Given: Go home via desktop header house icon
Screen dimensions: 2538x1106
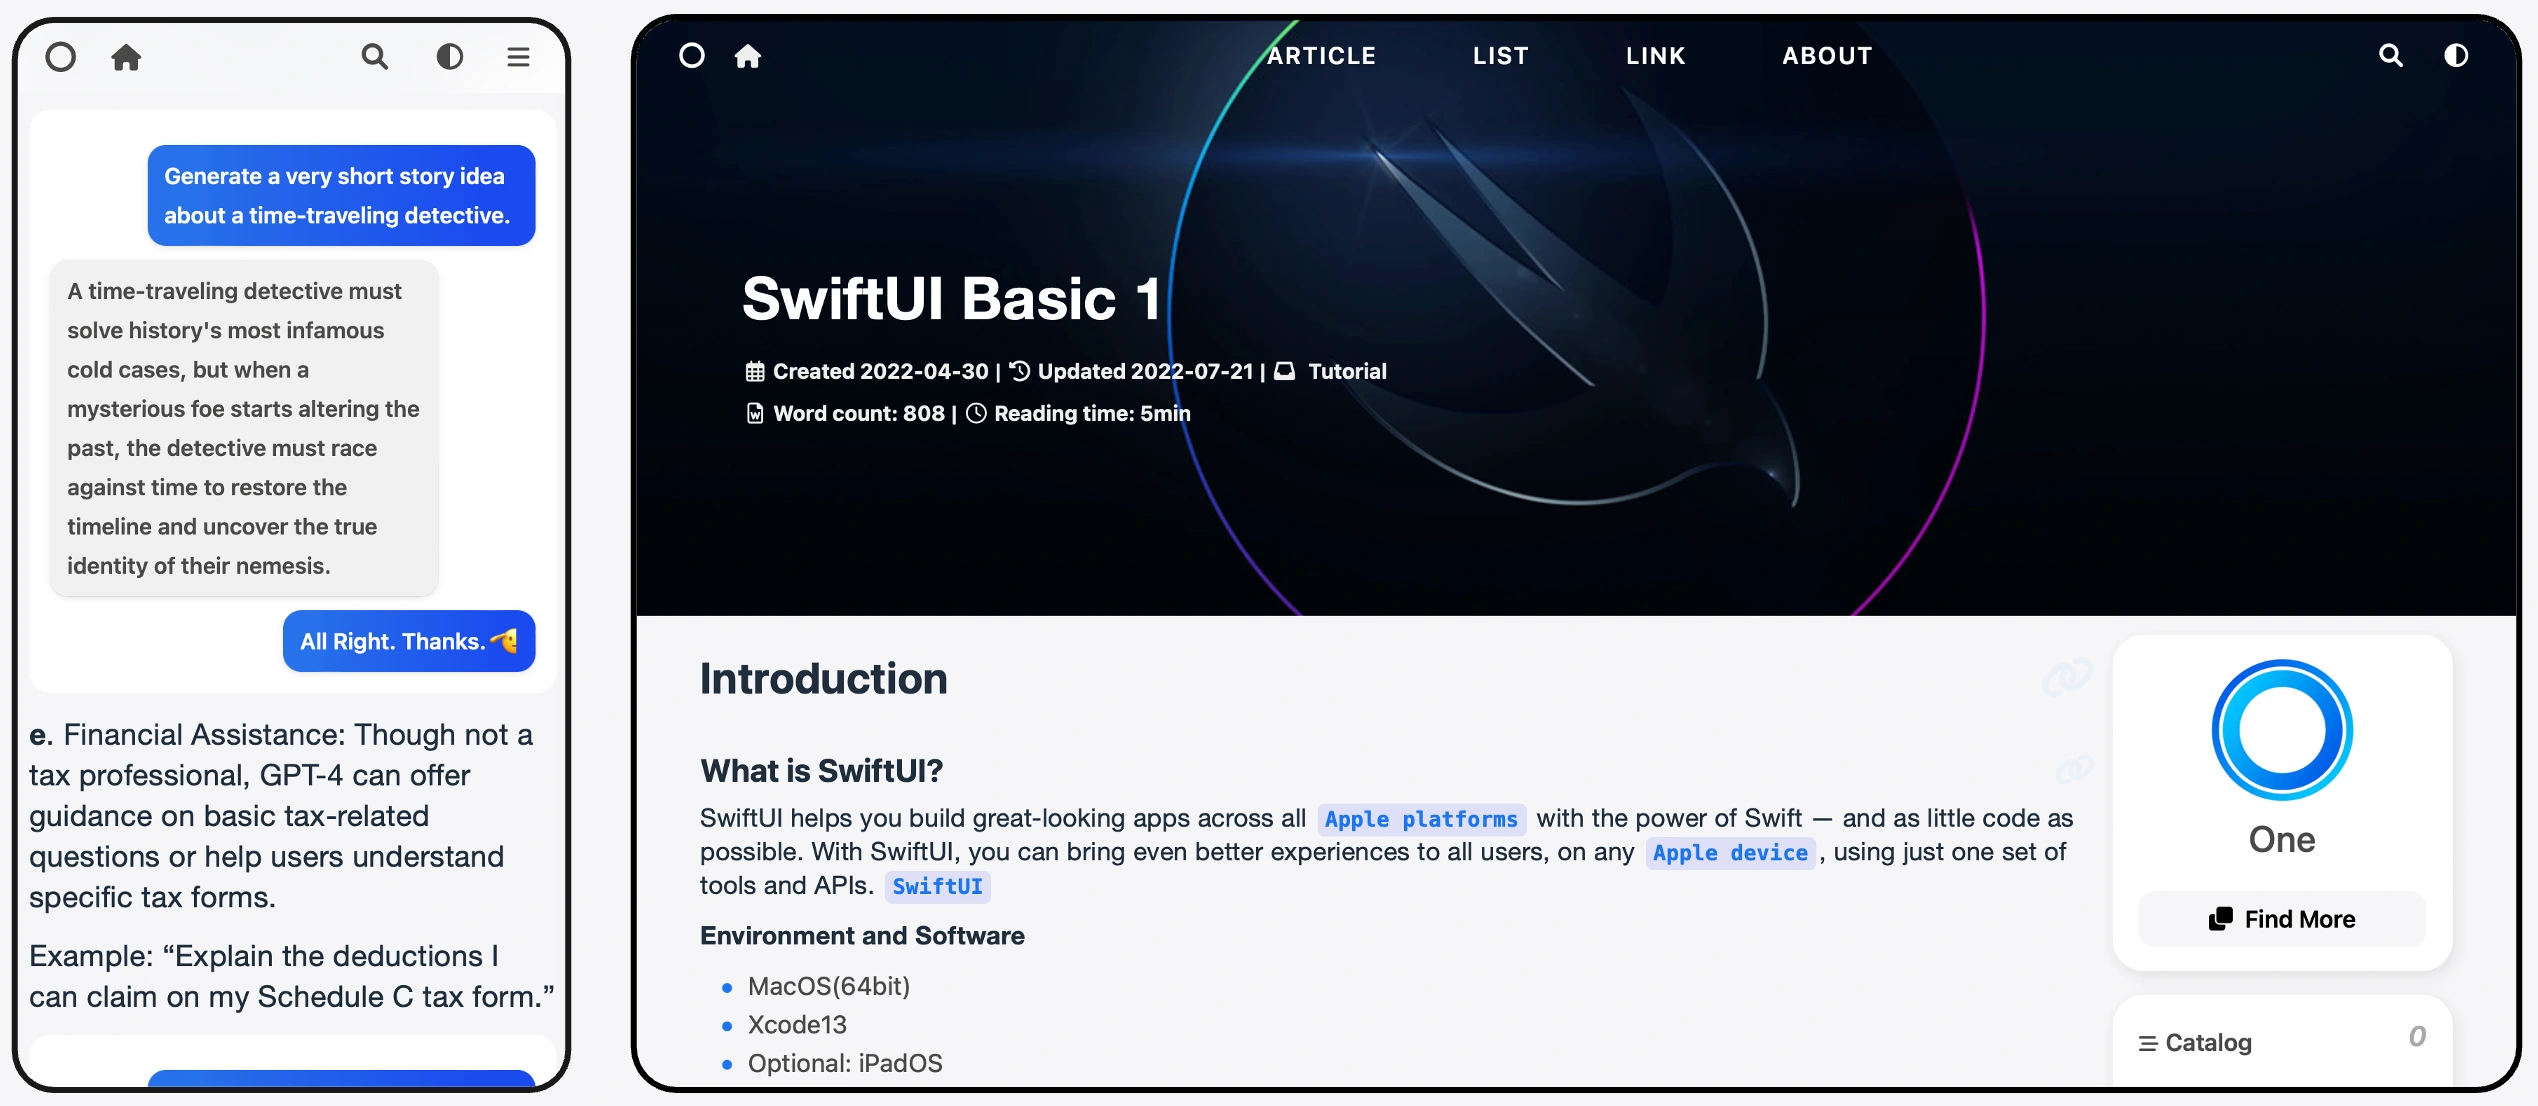Looking at the screenshot, I should (748, 56).
